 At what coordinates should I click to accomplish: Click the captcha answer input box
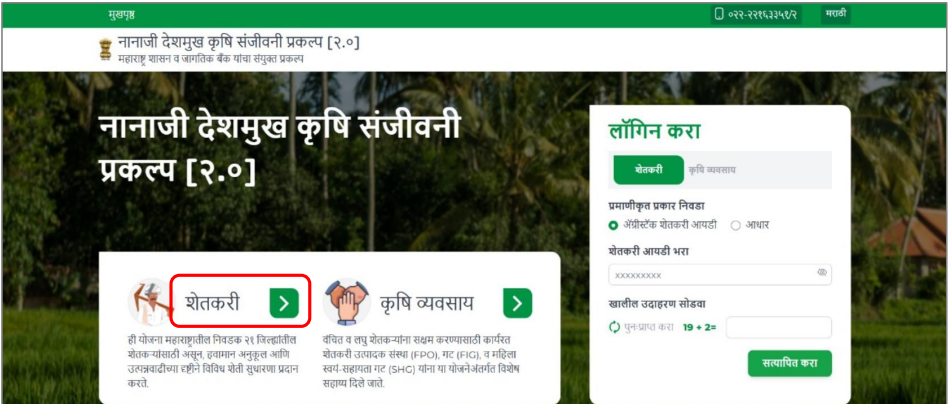779,327
